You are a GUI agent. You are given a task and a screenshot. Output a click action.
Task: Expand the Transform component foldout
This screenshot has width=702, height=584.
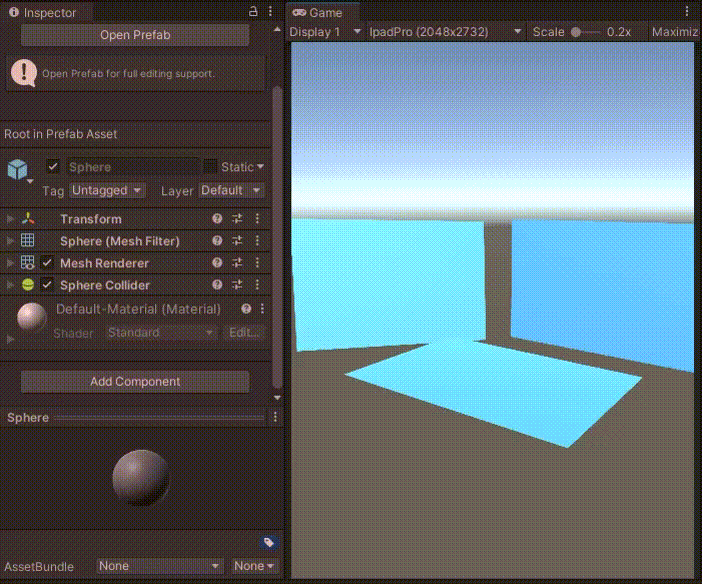coord(10,219)
